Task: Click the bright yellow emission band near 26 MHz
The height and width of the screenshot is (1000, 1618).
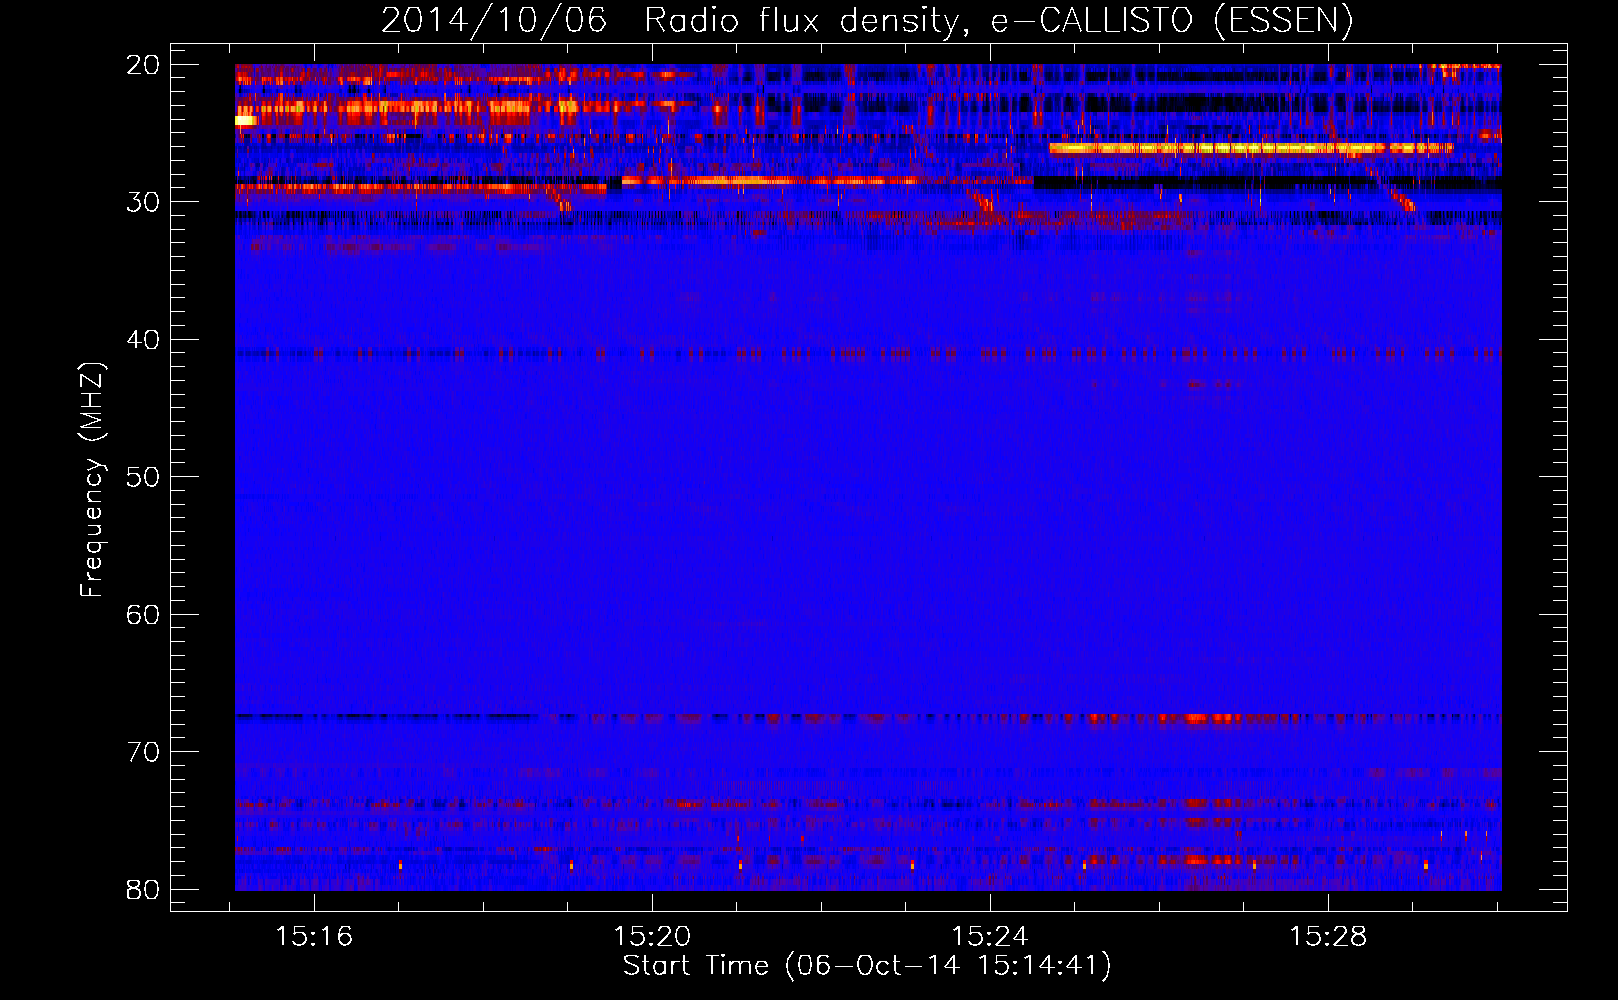Action: click(x=1250, y=148)
